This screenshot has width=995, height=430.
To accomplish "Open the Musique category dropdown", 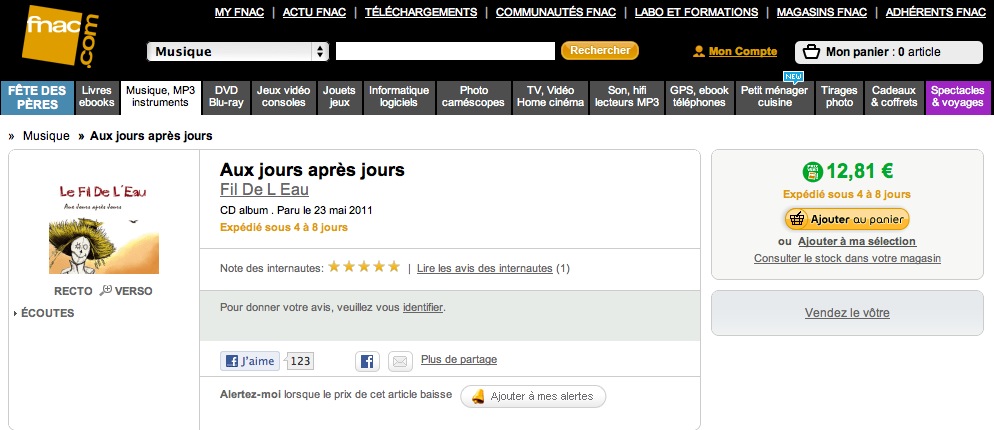I will point(237,52).
